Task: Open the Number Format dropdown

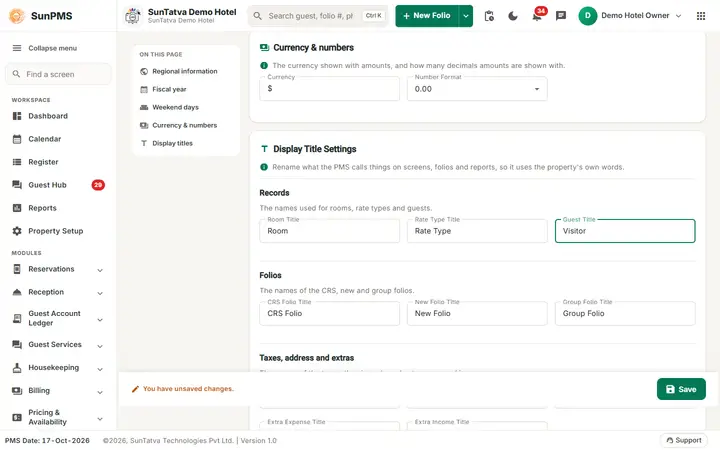Action: [477, 89]
